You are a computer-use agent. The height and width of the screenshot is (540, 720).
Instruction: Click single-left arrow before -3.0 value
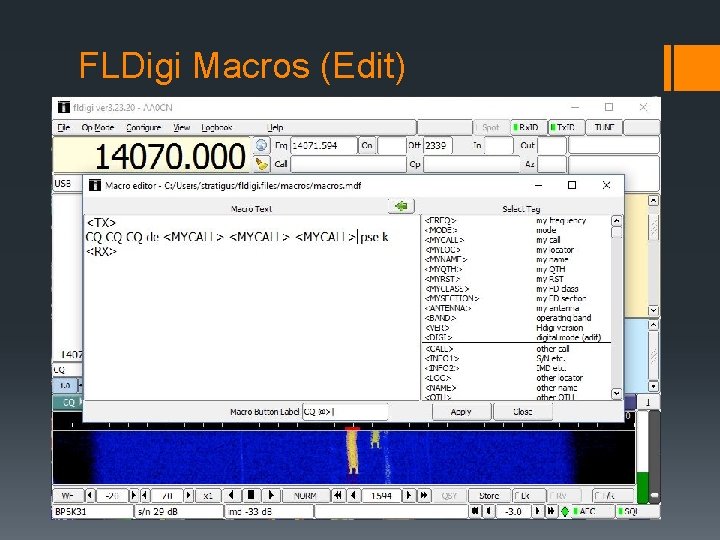point(489,511)
